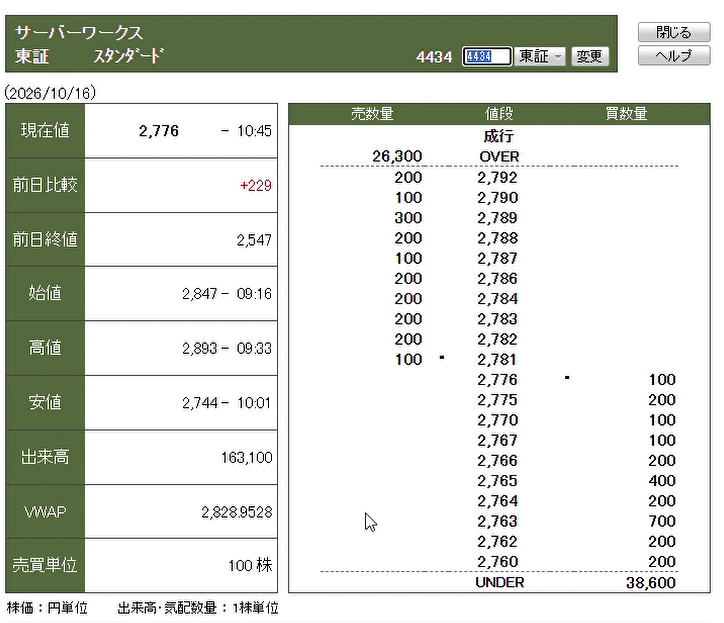Focus the stock code input showing 4434

point(487,56)
